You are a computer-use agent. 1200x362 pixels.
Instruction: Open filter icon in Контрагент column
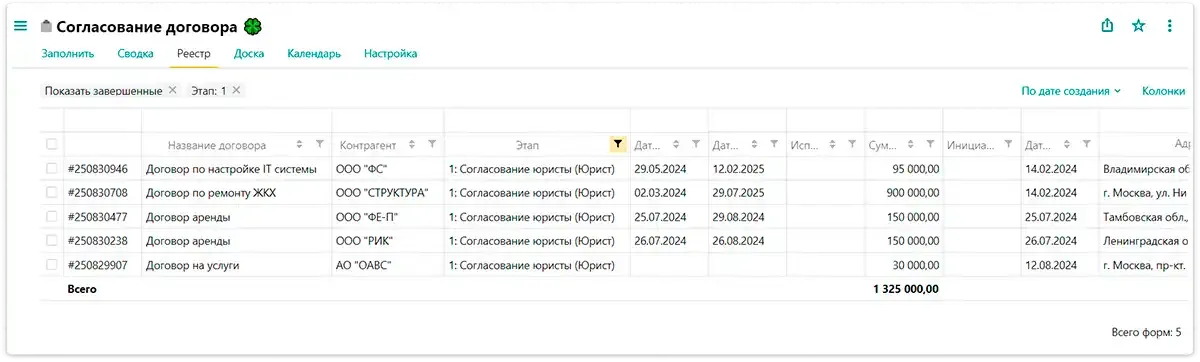431,144
